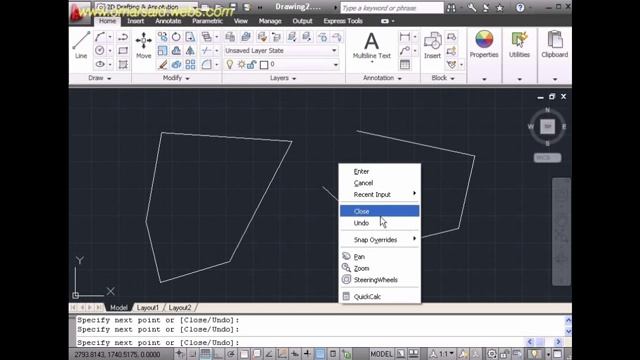
Task: Open Layer Properties manager icon
Action: [x=230, y=37]
